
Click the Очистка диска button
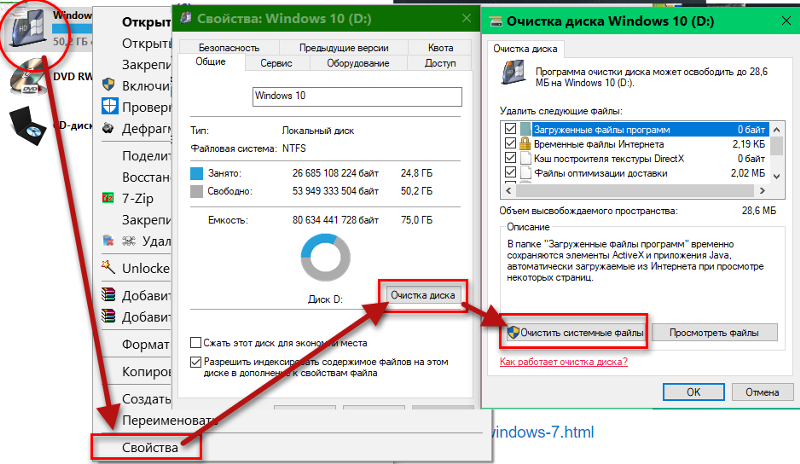pos(422,295)
